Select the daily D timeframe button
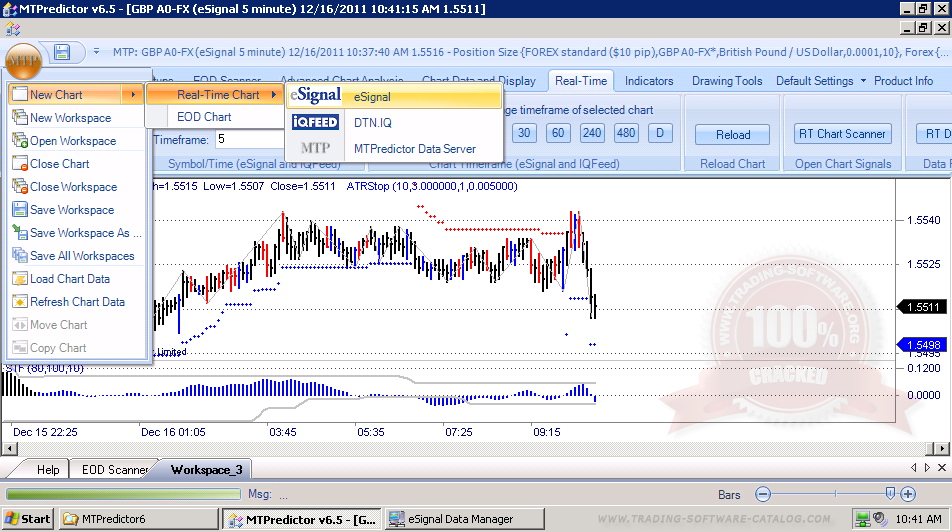 coord(660,133)
